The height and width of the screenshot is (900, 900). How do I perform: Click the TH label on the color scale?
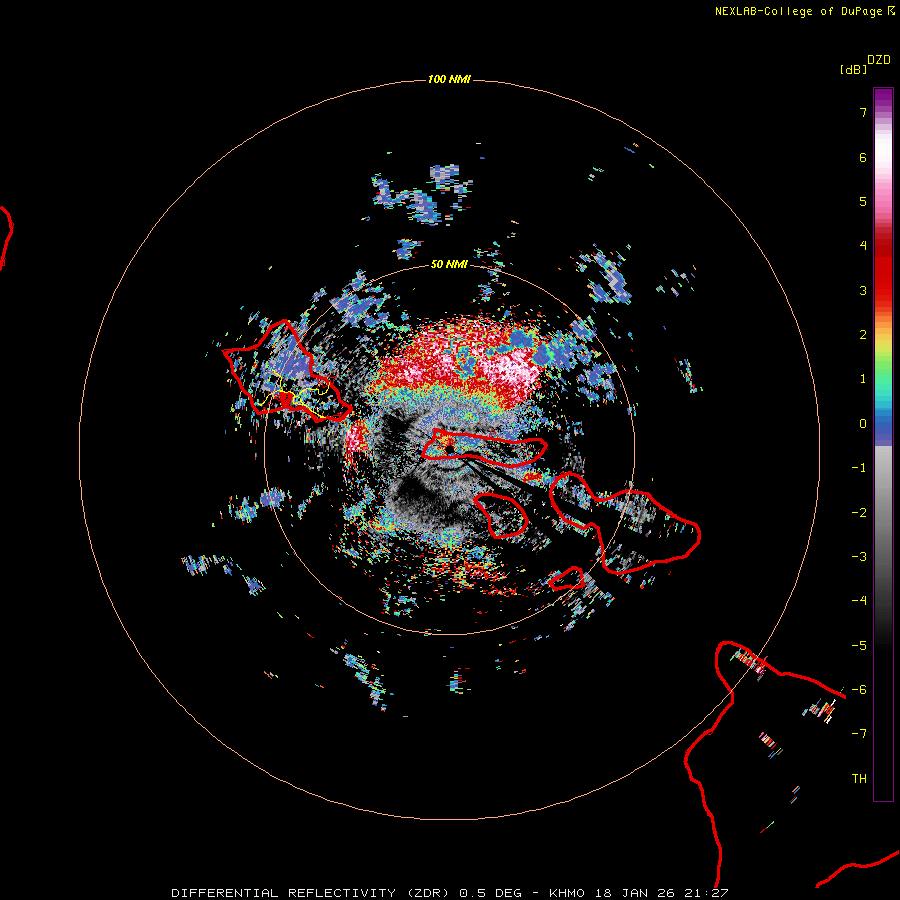click(x=859, y=779)
